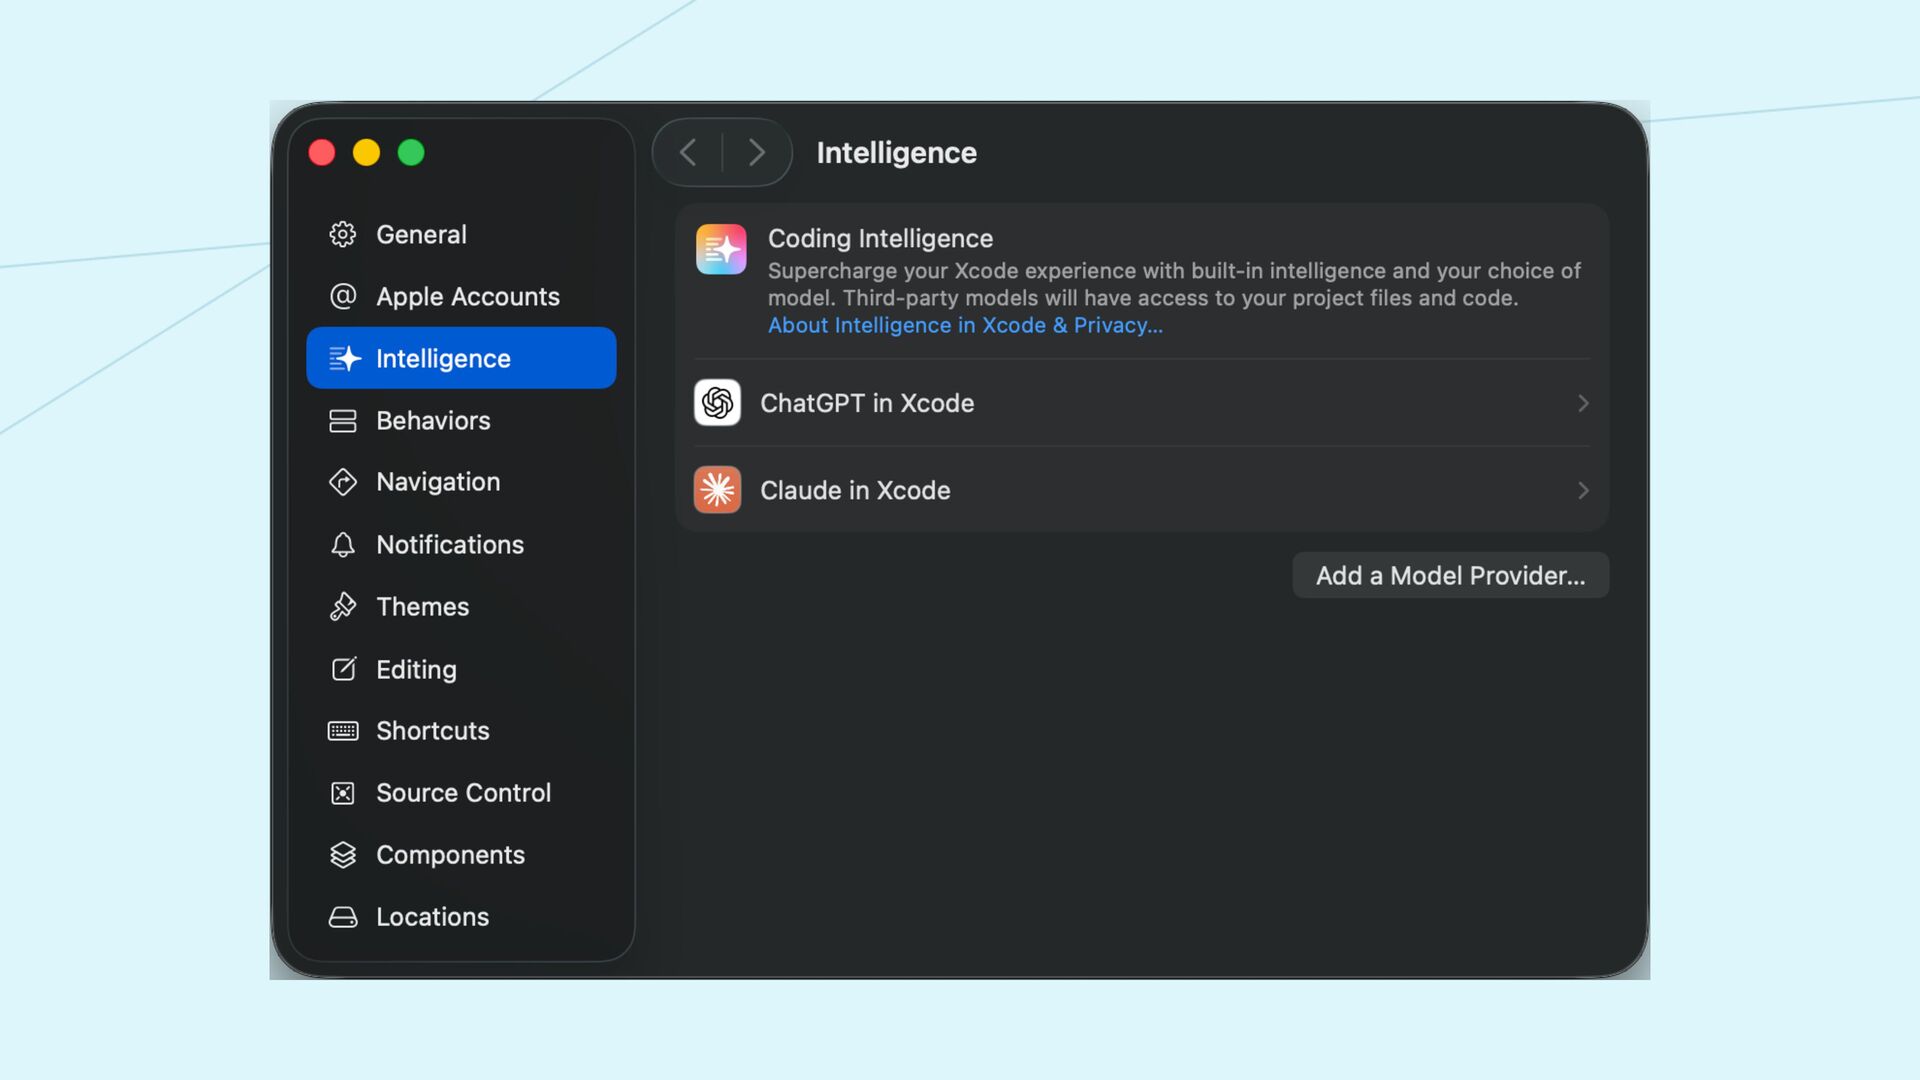The height and width of the screenshot is (1080, 1920).
Task: Click the General gear icon in sidebar
Action: point(343,234)
